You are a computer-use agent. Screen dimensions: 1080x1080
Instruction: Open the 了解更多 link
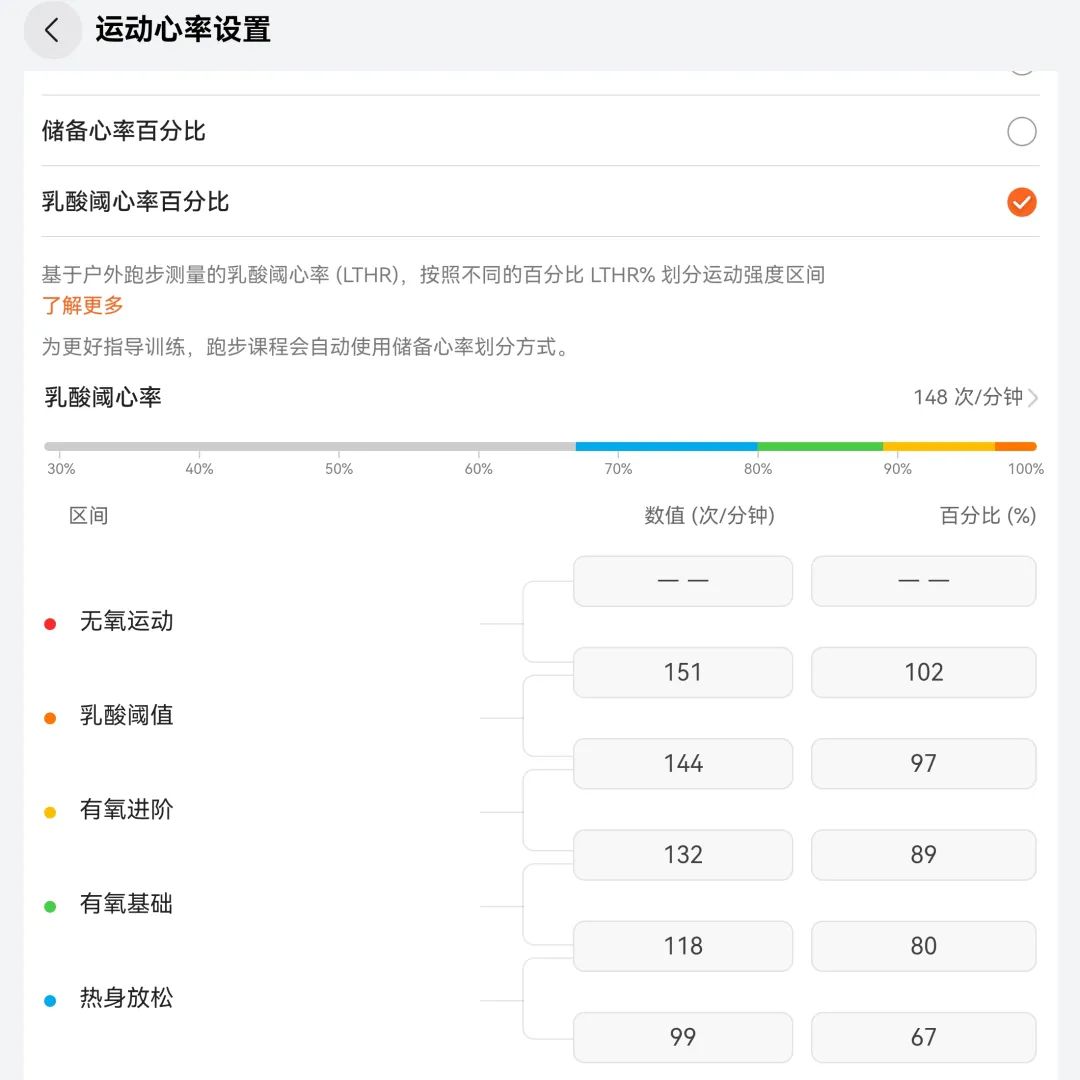point(83,305)
